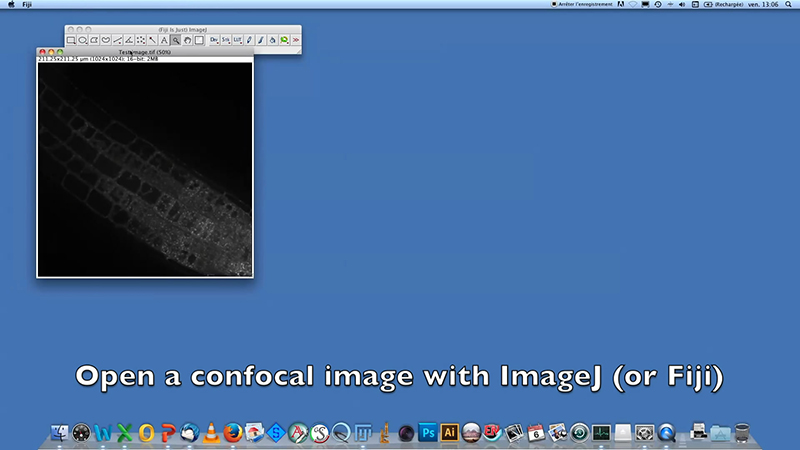Screen dimensions: 800x450
Task: Launch Microsoft PowerPoint from the Dock
Action: 168,433
